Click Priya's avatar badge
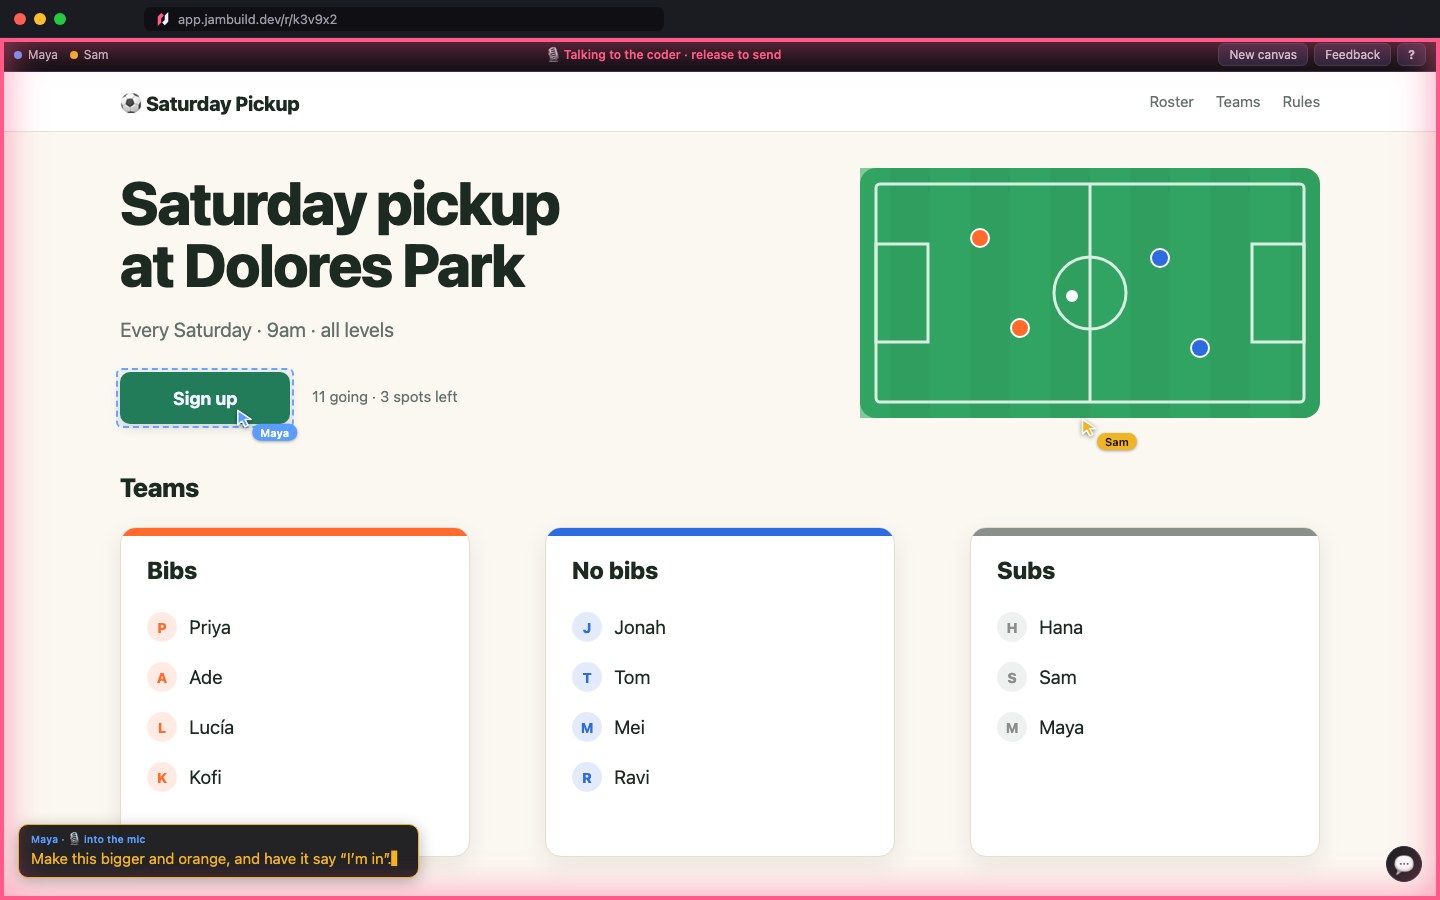The image size is (1440, 900). point(162,627)
